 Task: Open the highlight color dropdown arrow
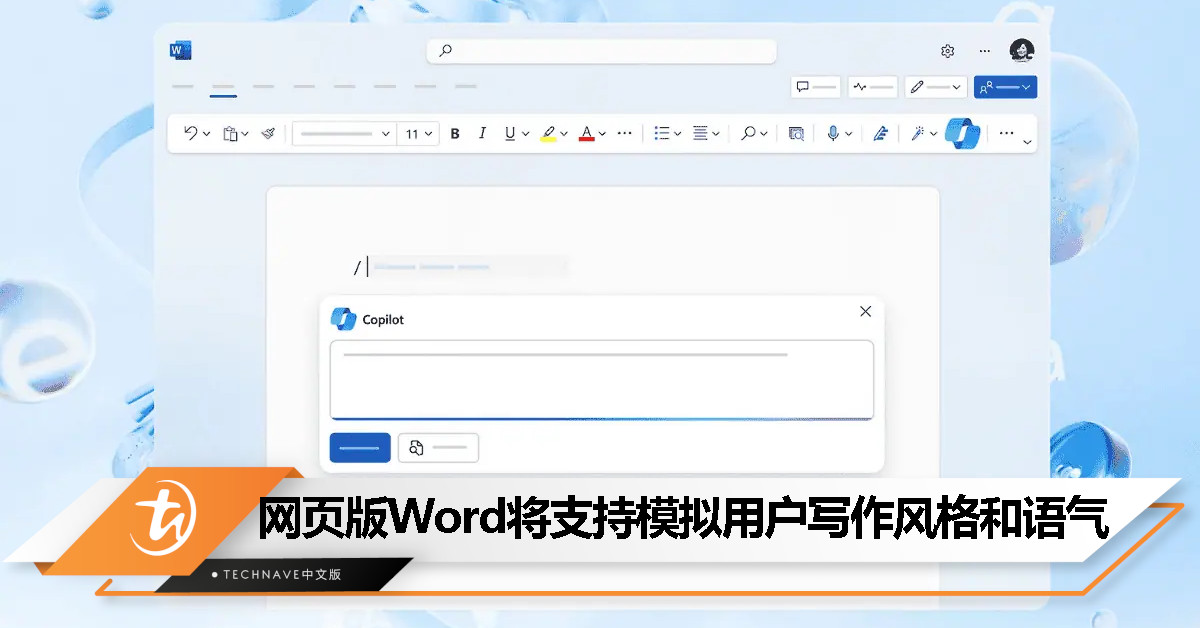pyautogui.click(x=564, y=134)
